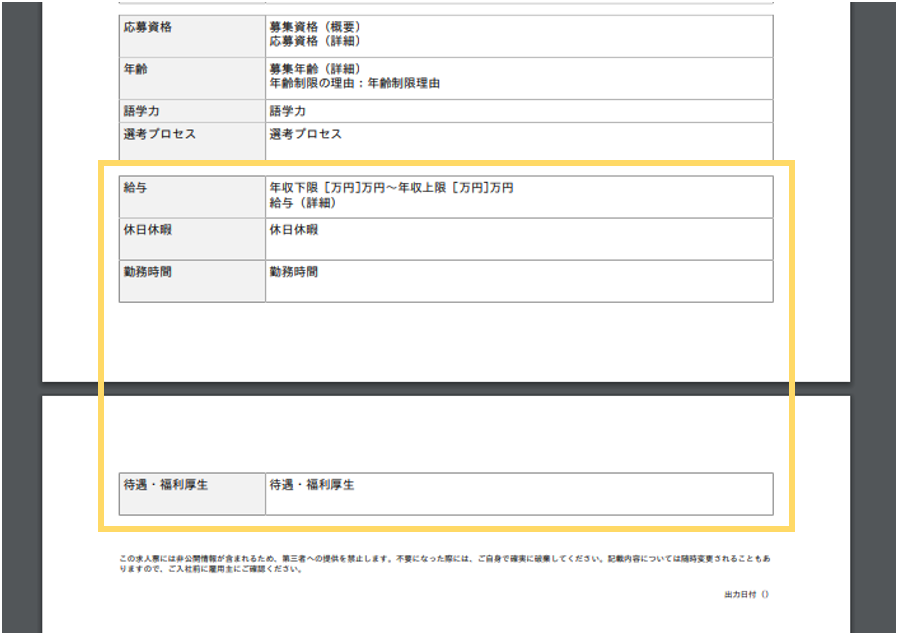Click the この求人票には非公開情報 disclaimer paragraph
Screen dimensions: 898x635
(445, 564)
